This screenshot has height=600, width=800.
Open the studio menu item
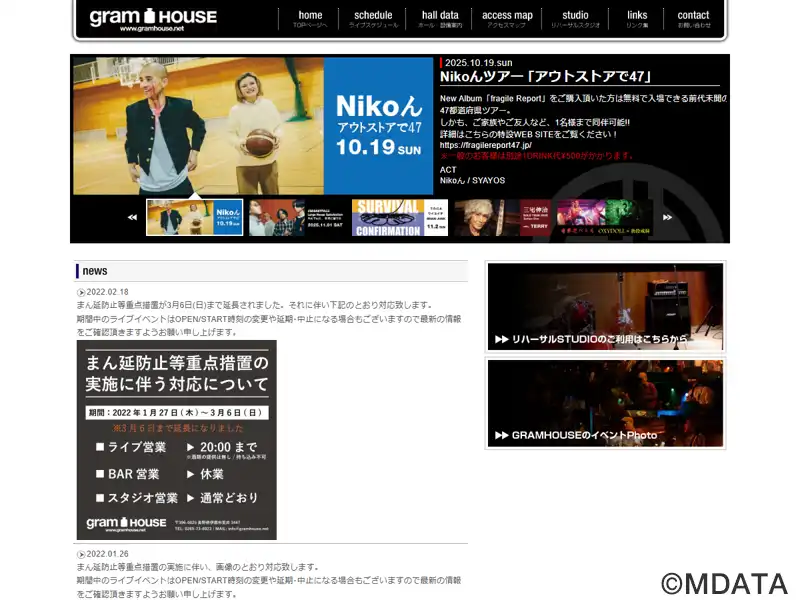575,19
